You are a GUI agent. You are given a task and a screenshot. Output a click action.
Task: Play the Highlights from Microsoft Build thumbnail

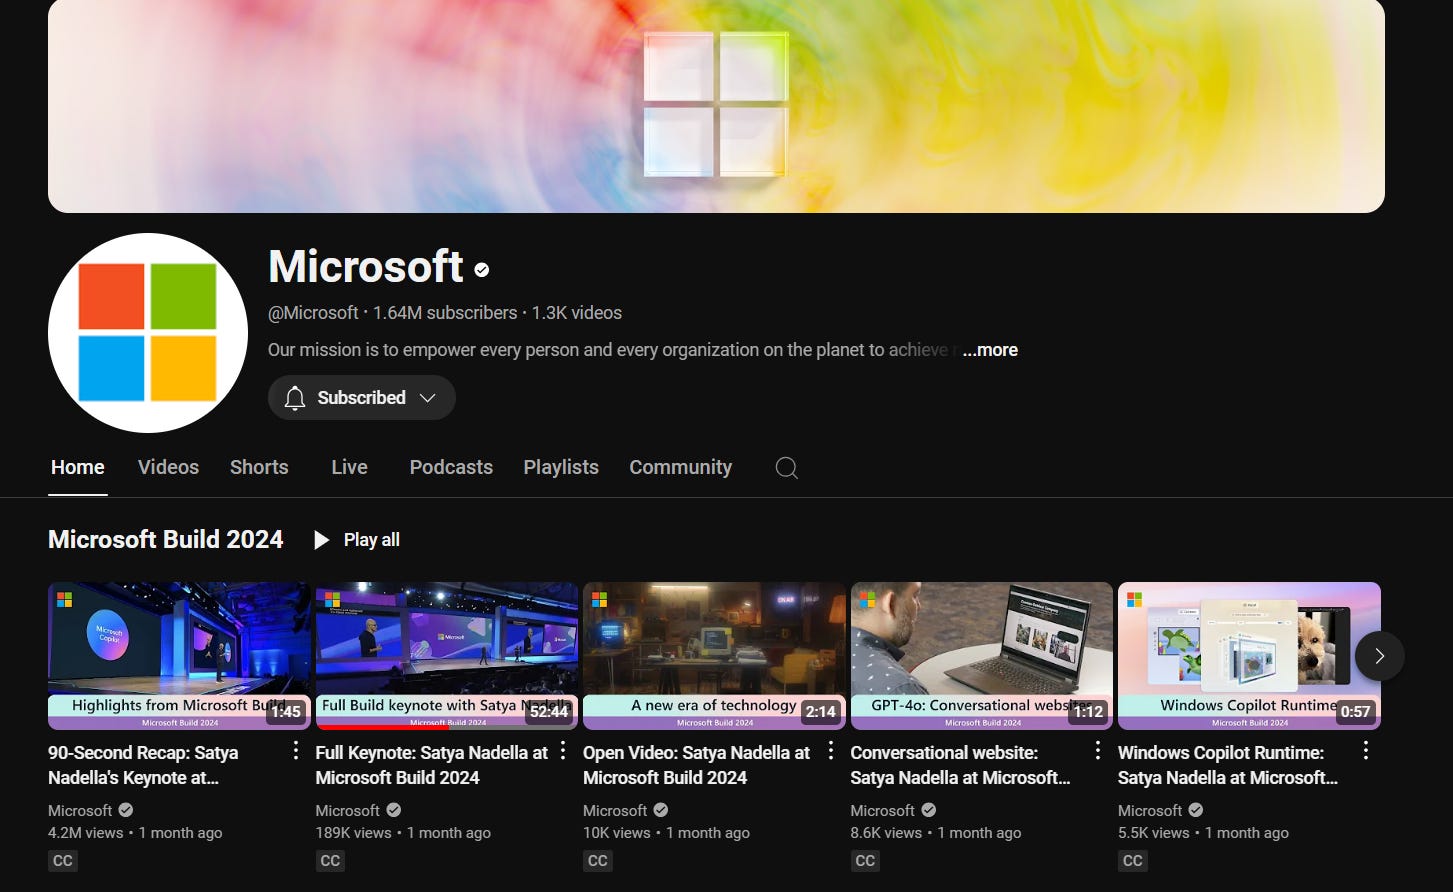click(179, 656)
